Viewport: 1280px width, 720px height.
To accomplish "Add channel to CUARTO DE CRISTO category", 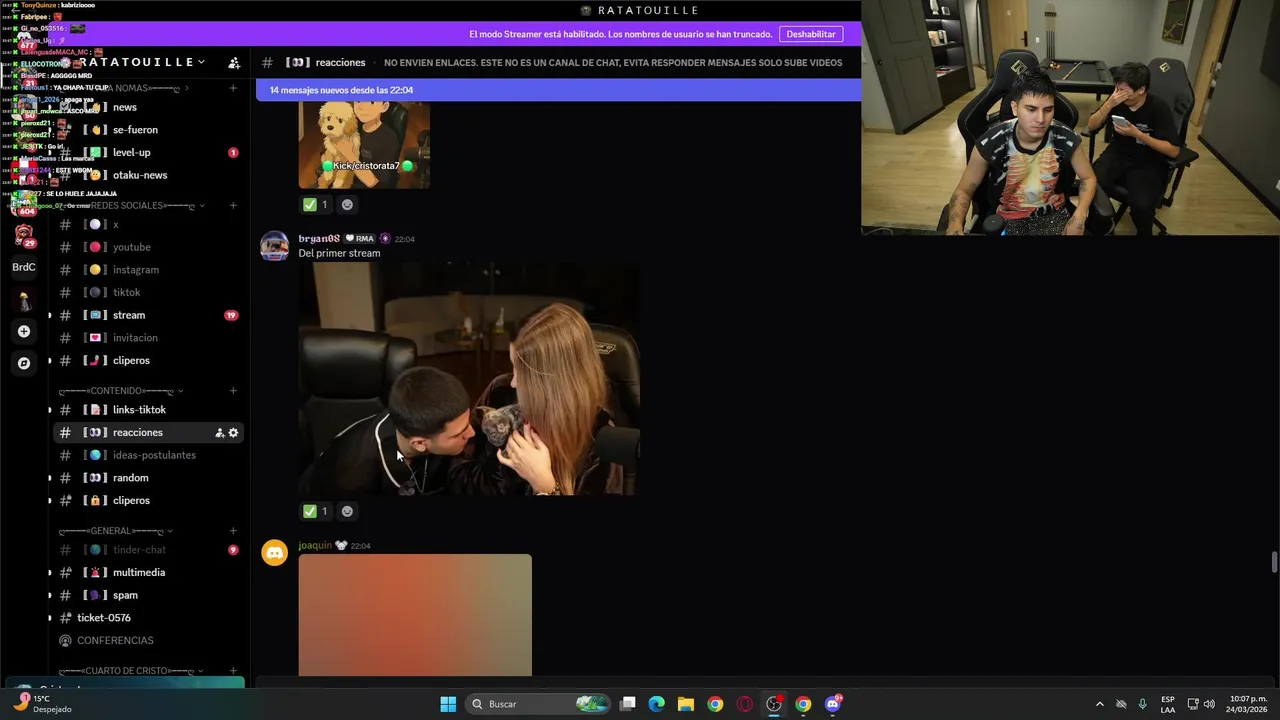I will (x=233, y=671).
